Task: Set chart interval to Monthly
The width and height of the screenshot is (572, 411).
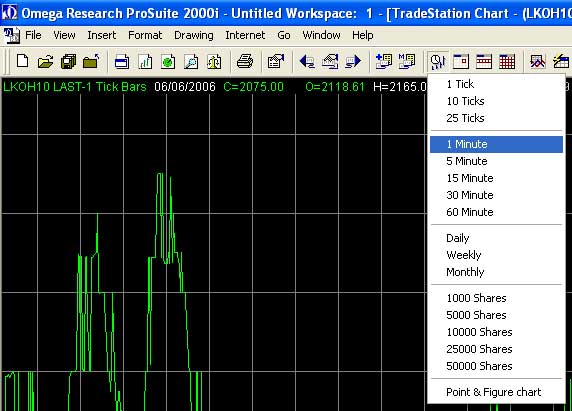Action: (496, 272)
